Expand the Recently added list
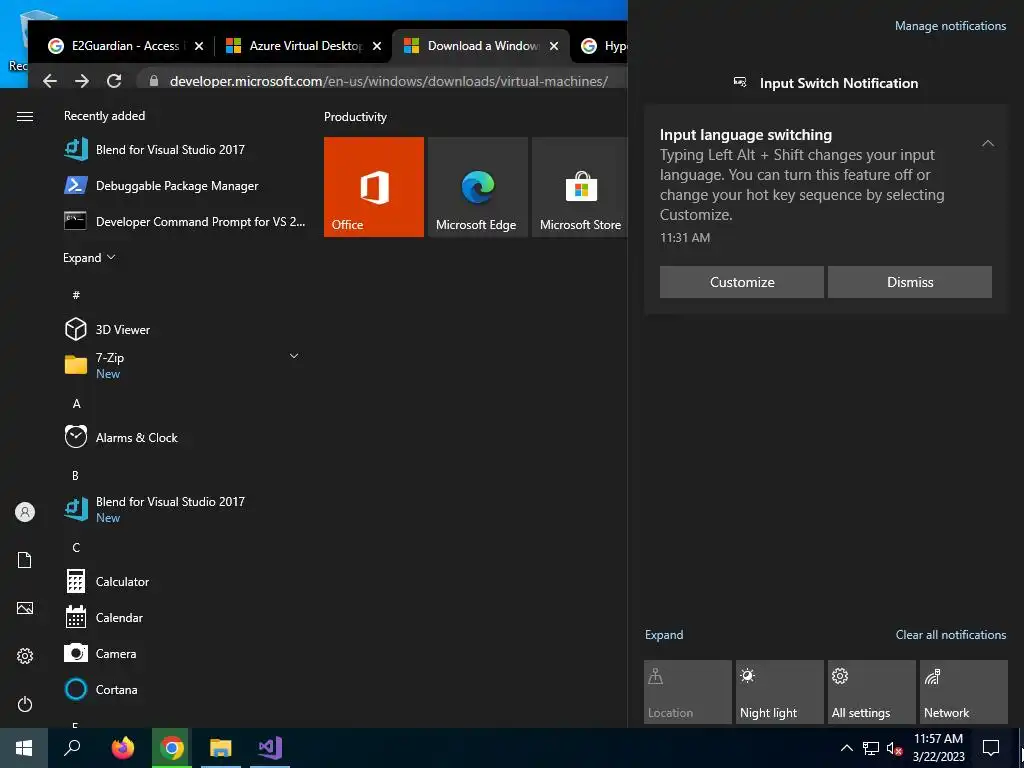Screen dimensions: 1024x768 (89, 258)
